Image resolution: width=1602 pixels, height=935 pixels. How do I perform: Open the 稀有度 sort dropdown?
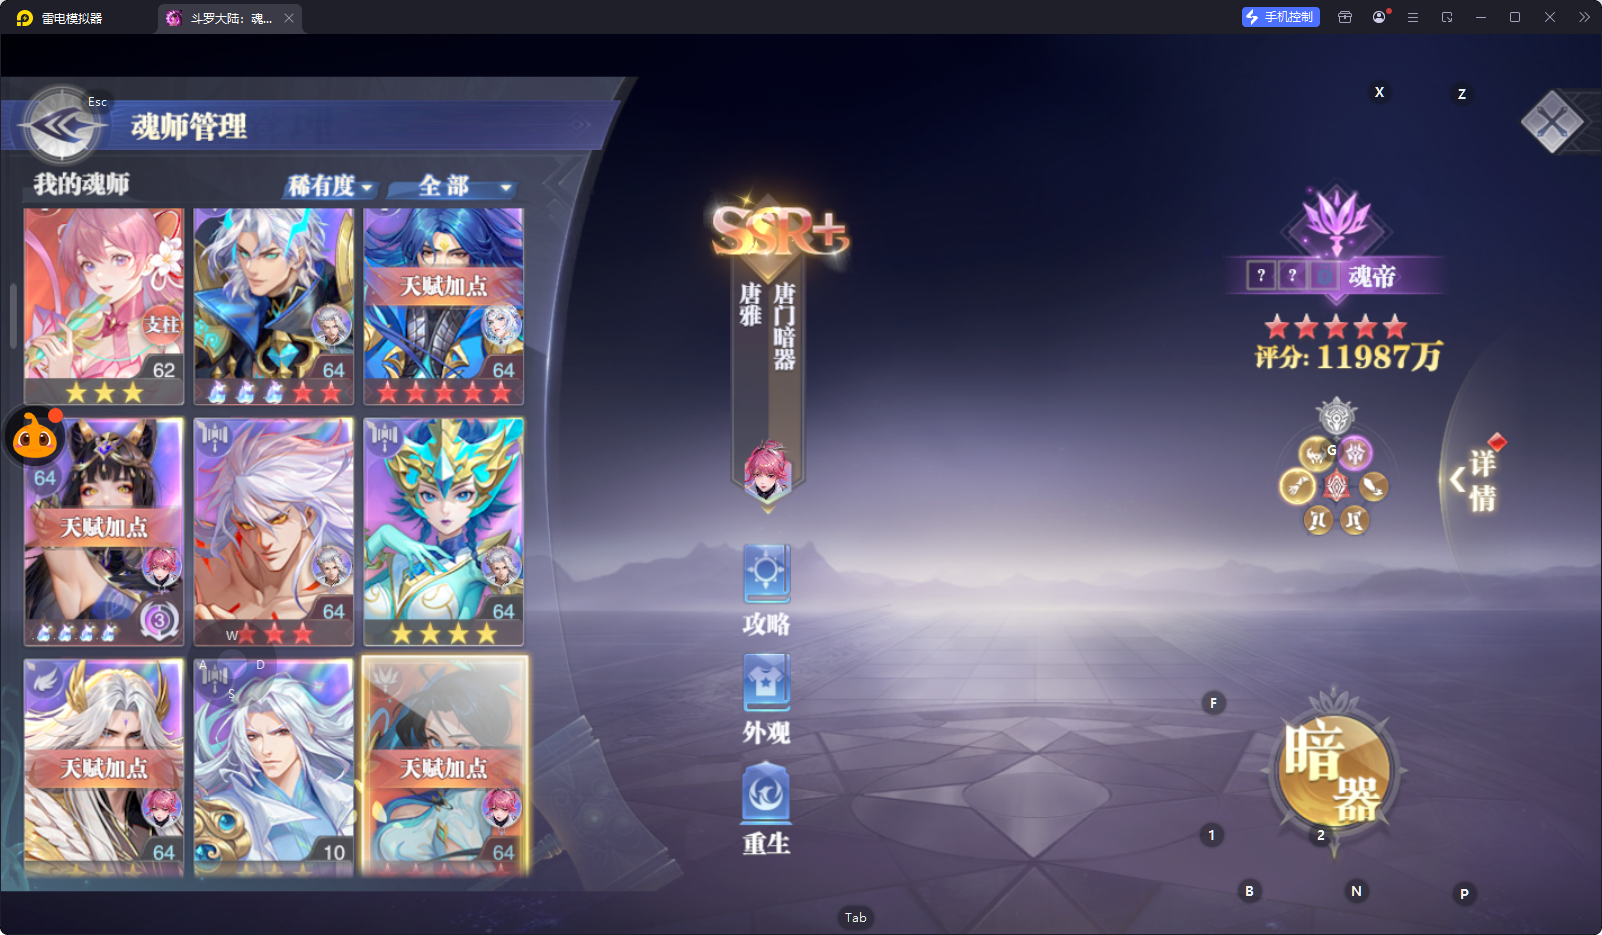tap(330, 186)
